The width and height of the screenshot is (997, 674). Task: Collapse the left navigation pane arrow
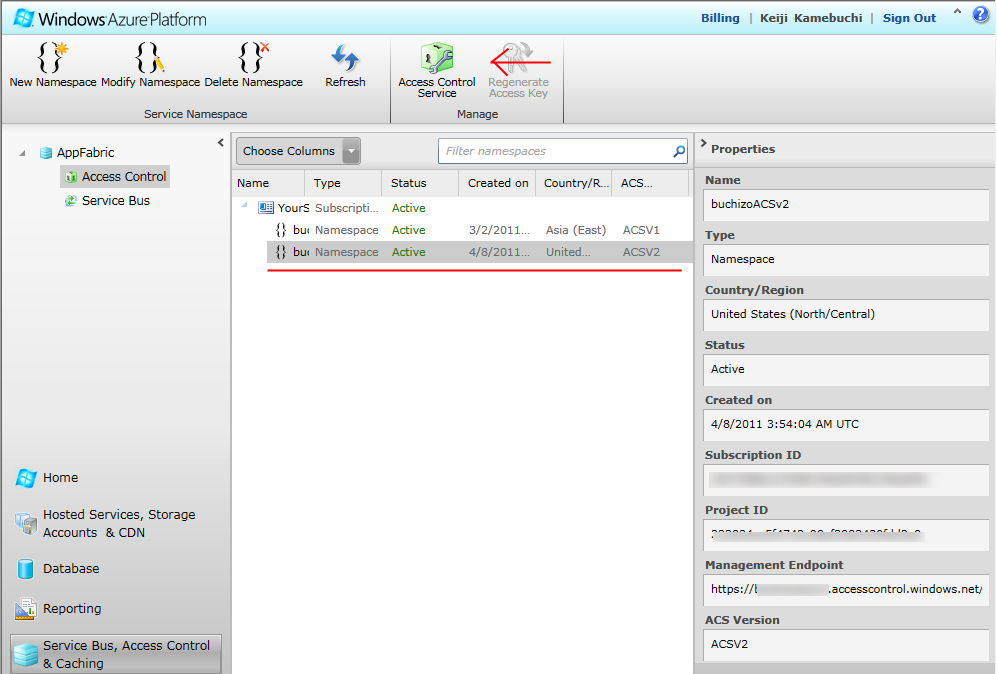click(x=221, y=142)
